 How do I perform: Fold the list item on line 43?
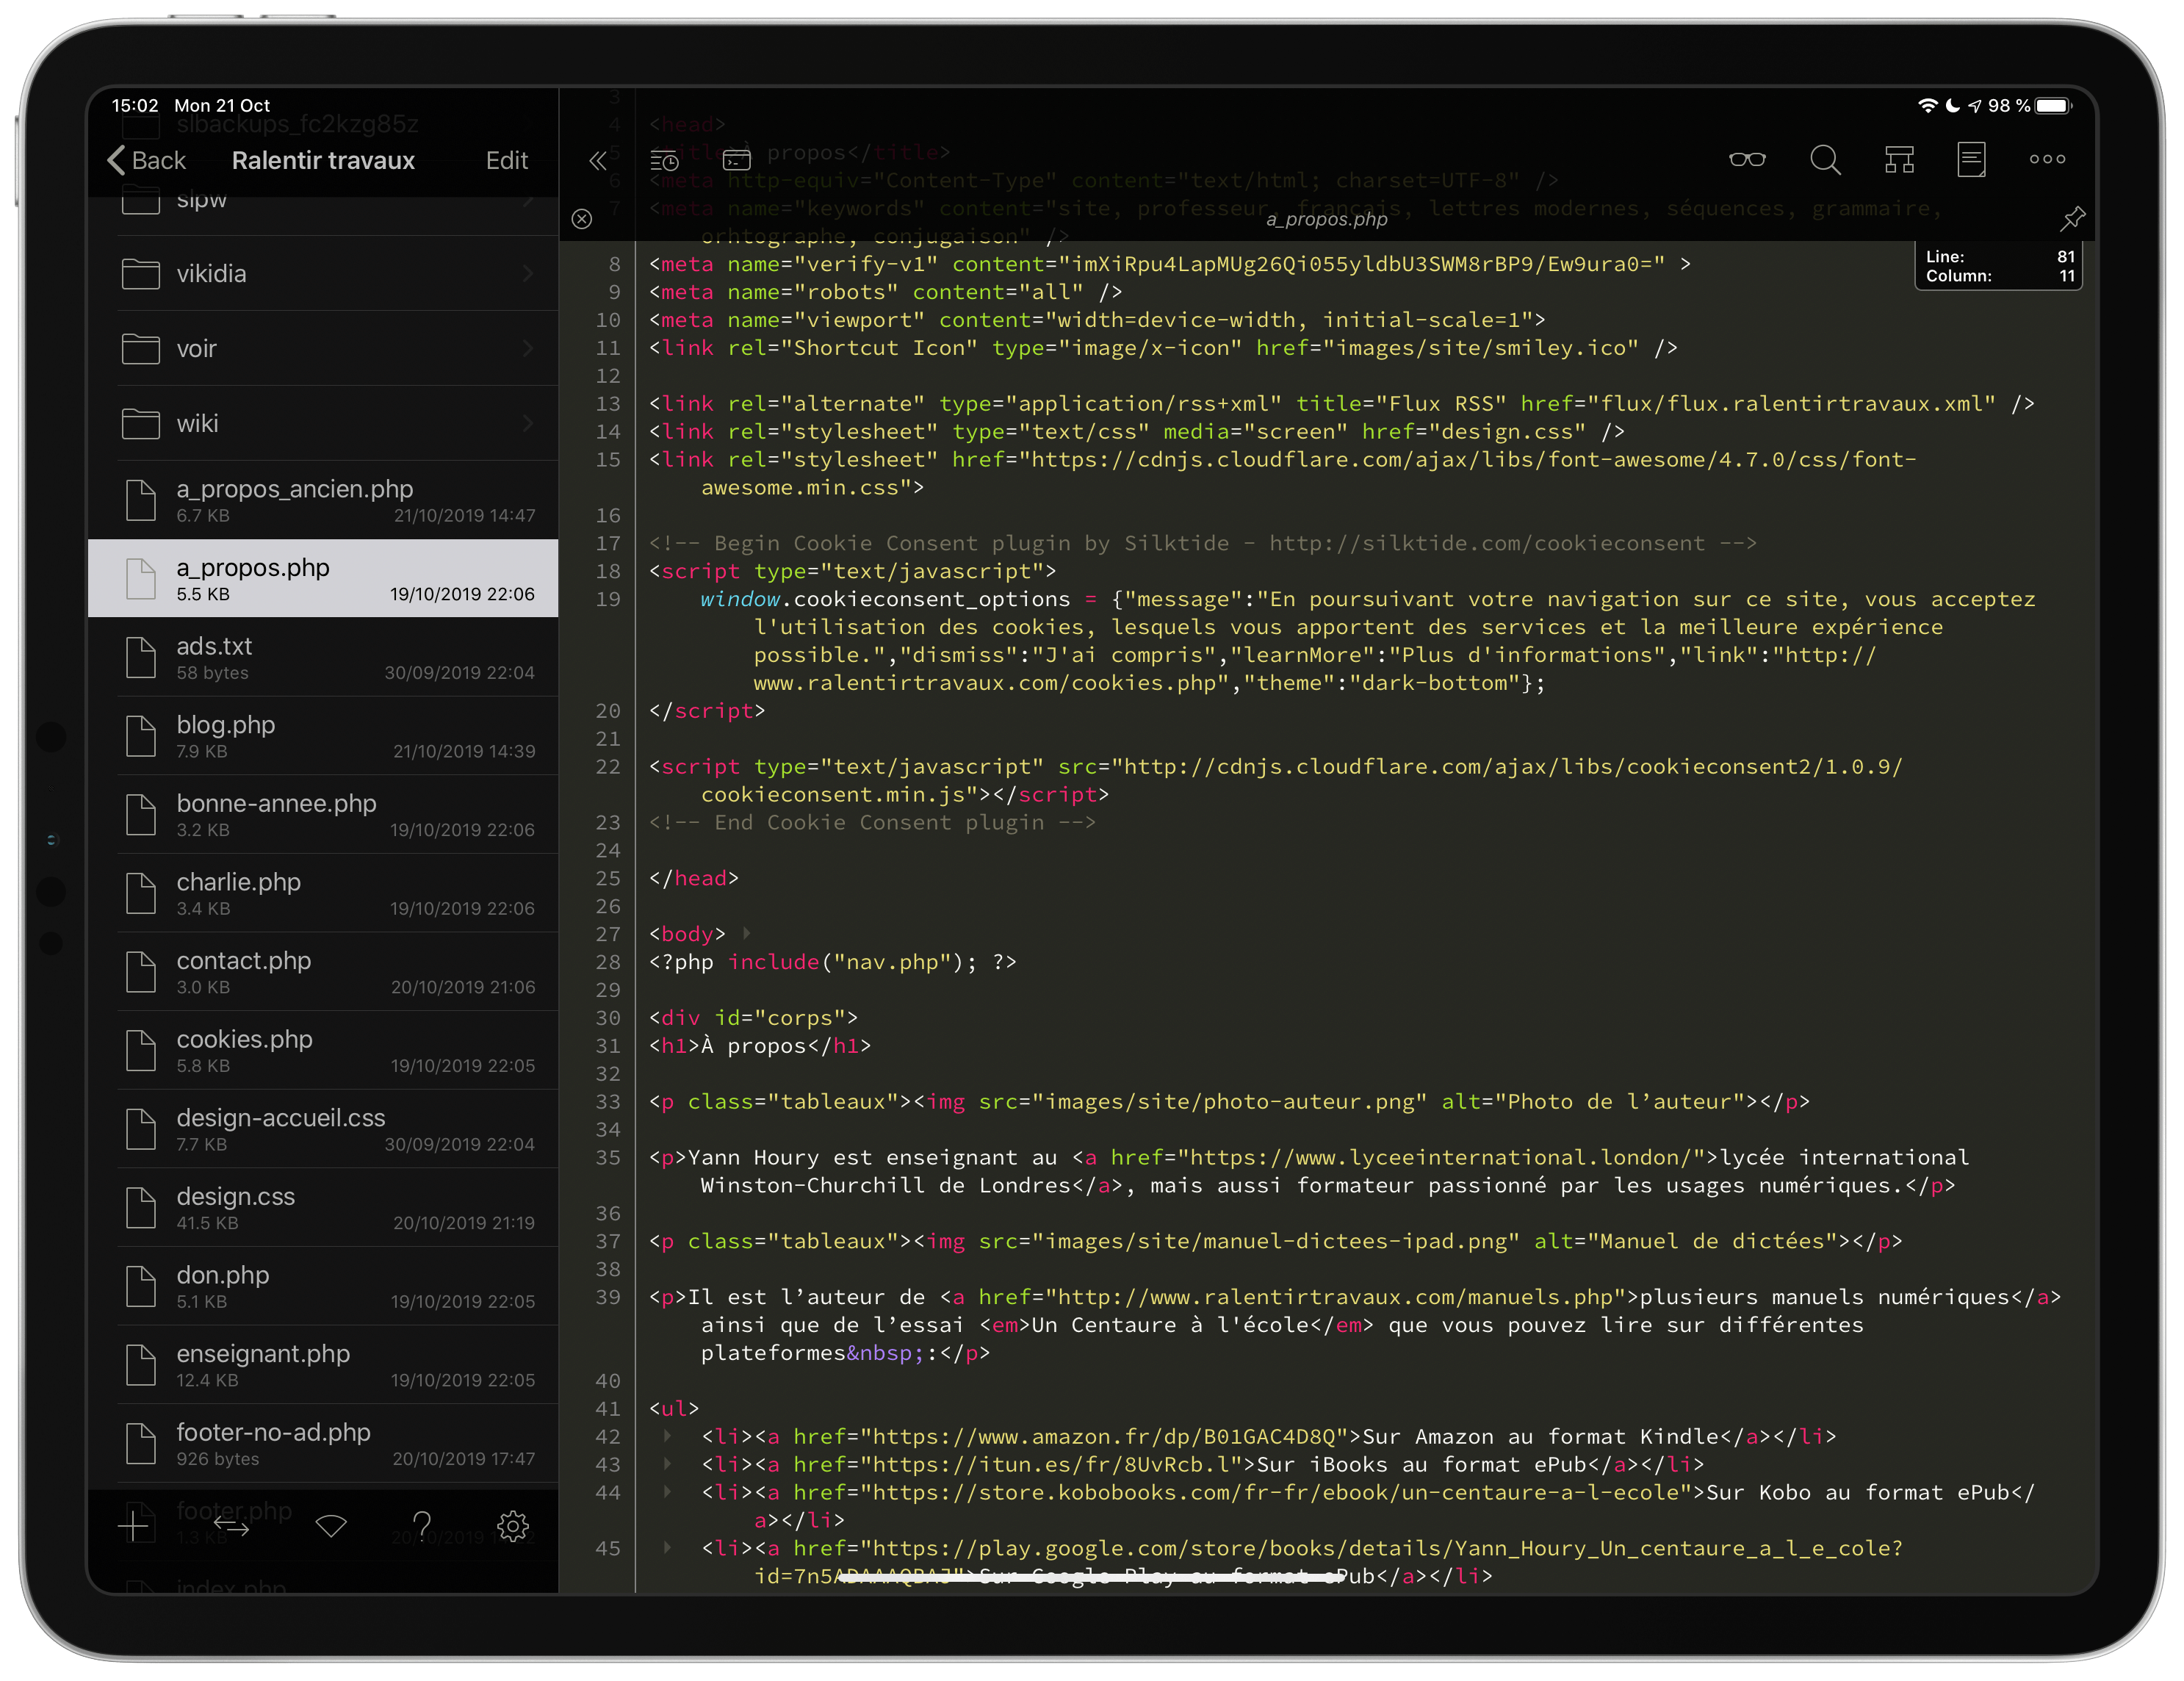pos(667,1464)
